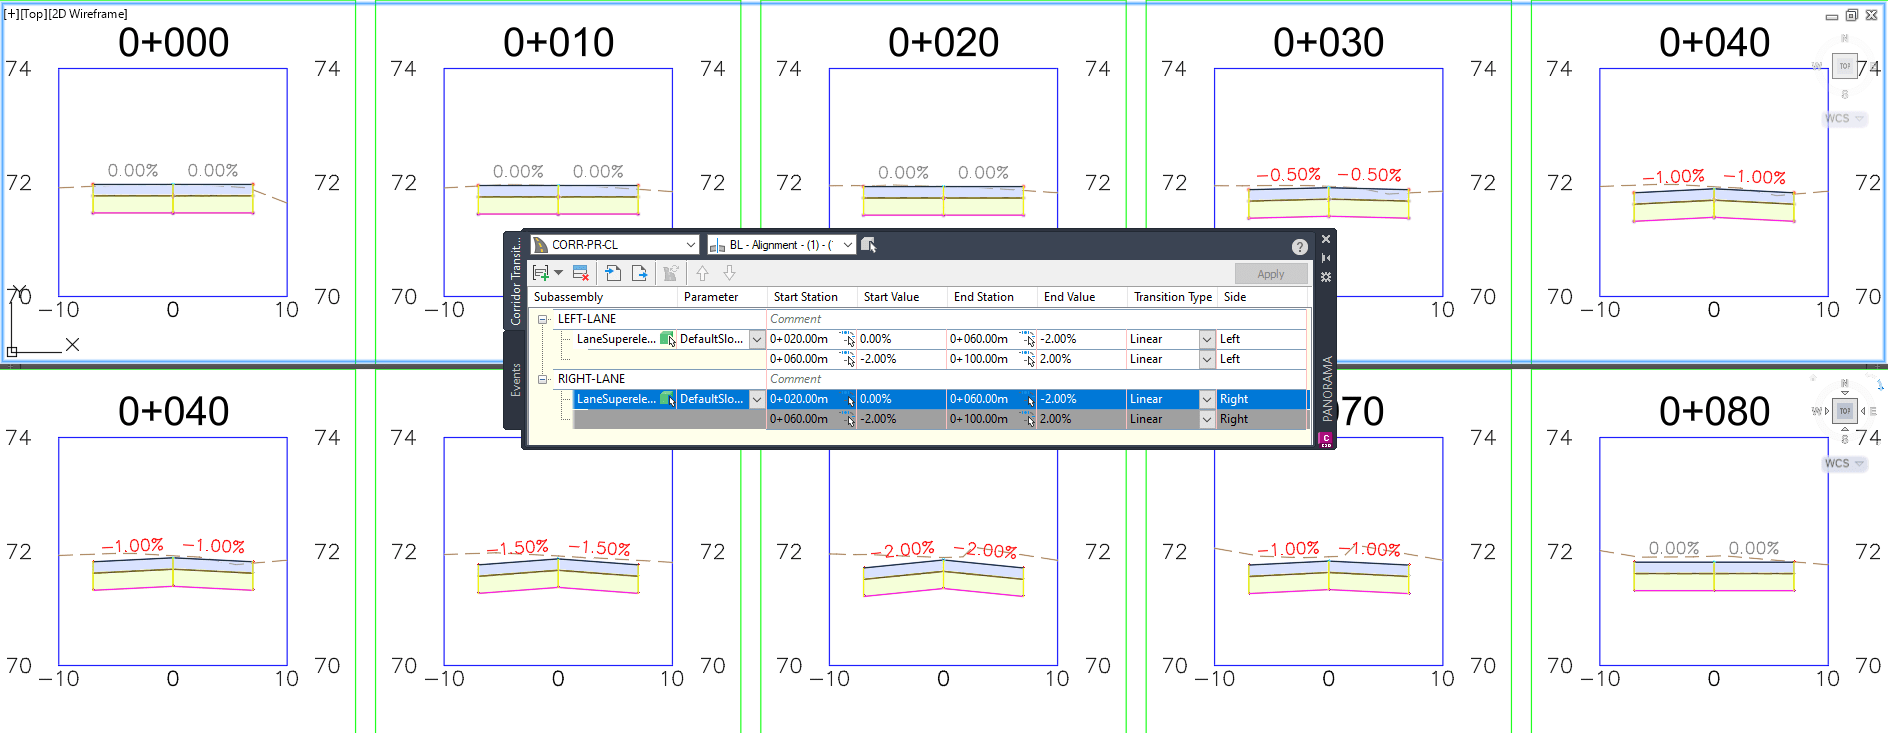1888x733 pixels.
Task: Click the Civil 3D logo on Panorama bar
Action: (1326, 438)
